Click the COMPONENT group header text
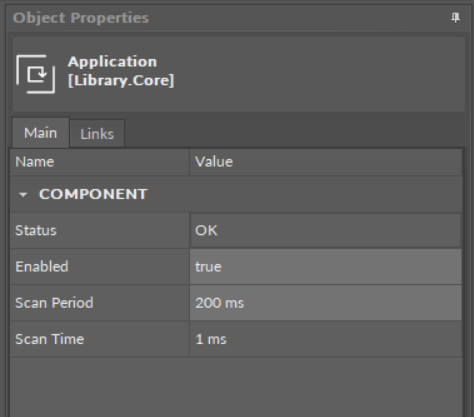 pyautogui.click(x=93, y=194)
